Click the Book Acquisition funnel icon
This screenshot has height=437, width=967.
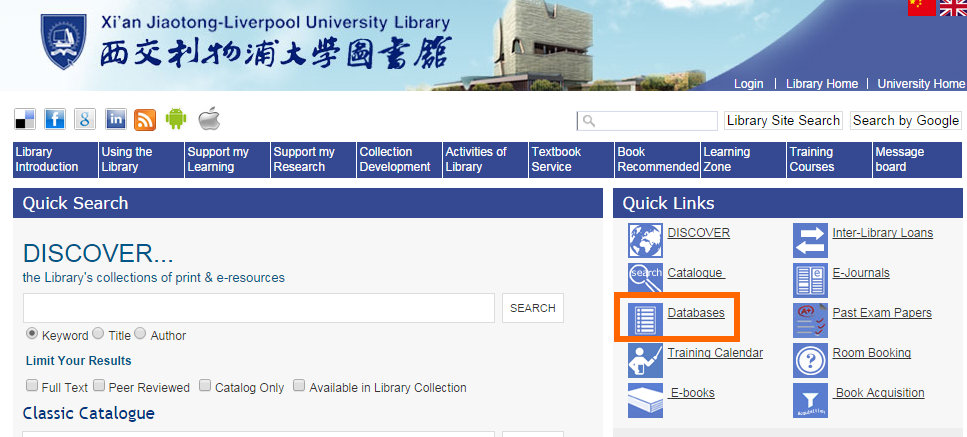click(810, 401)
